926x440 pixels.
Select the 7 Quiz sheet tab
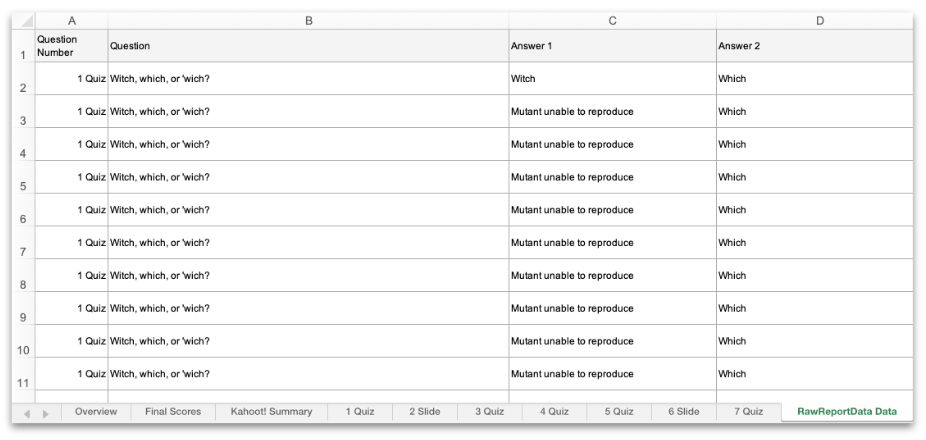[x=748, y=412]
